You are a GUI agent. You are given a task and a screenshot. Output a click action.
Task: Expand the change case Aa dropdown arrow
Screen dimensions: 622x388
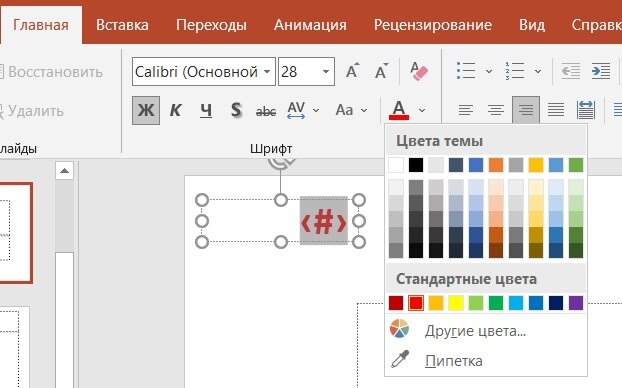pos(364,111)
